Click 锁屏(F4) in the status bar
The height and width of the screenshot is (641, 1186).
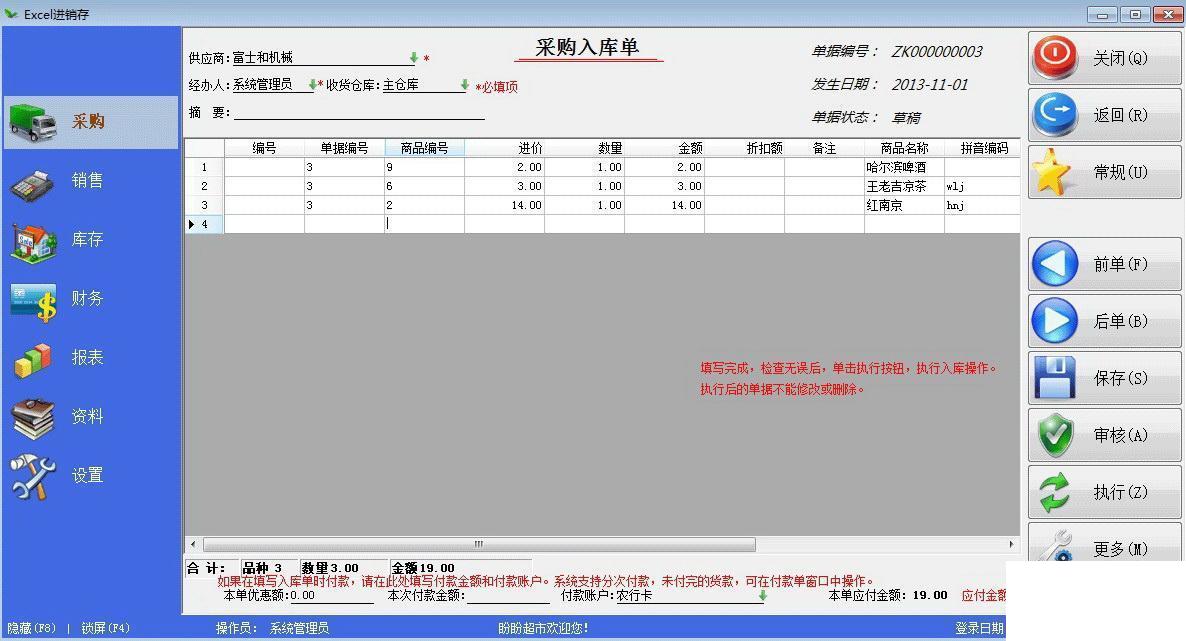click(106, 628)
